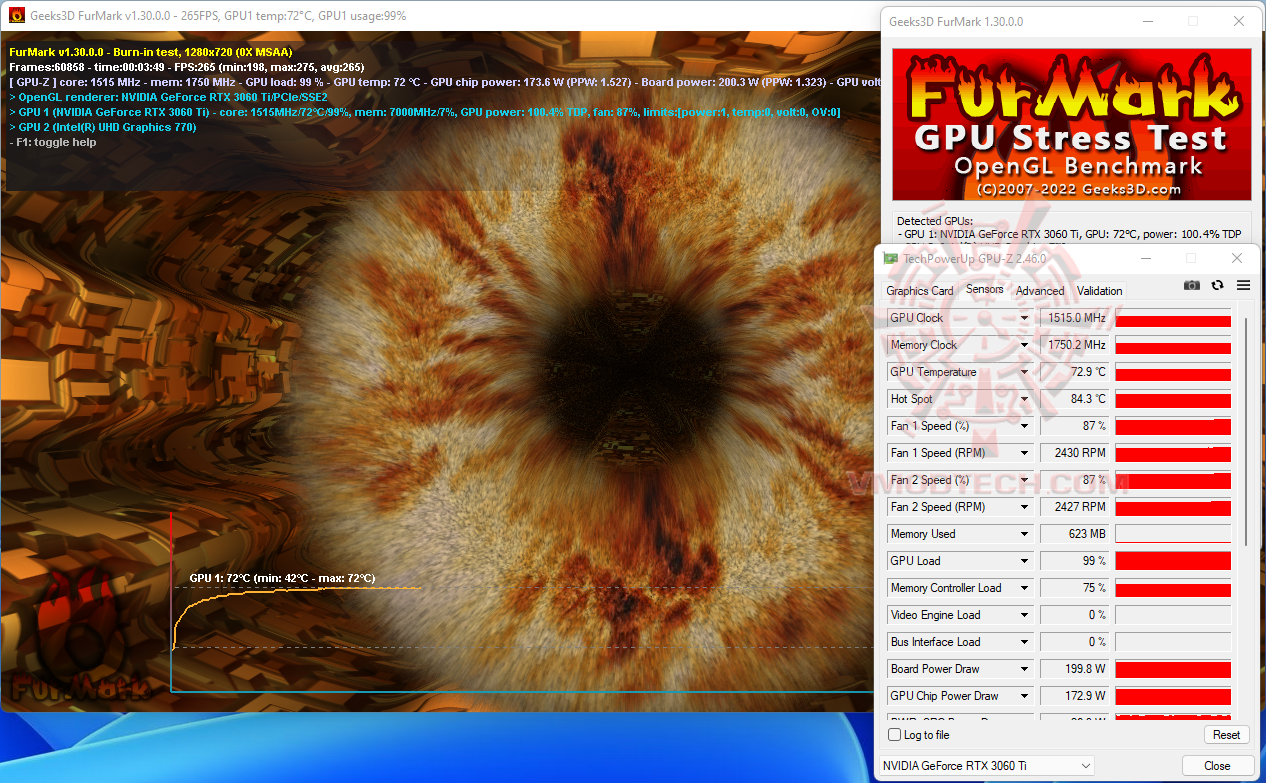Expand the Hot Spot sensor dropdown
1266x783 pixels.
pos(1024,399)
